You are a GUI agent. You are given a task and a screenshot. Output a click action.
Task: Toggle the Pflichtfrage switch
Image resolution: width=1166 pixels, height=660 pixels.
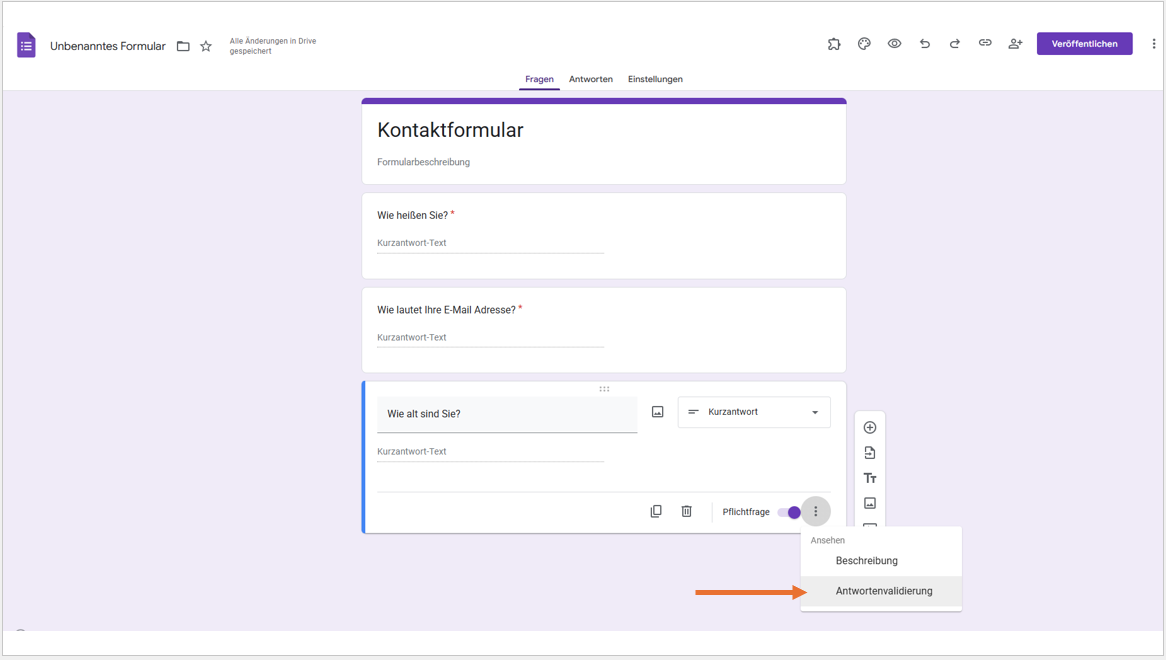pyautogui.click(x=789, y=512)
